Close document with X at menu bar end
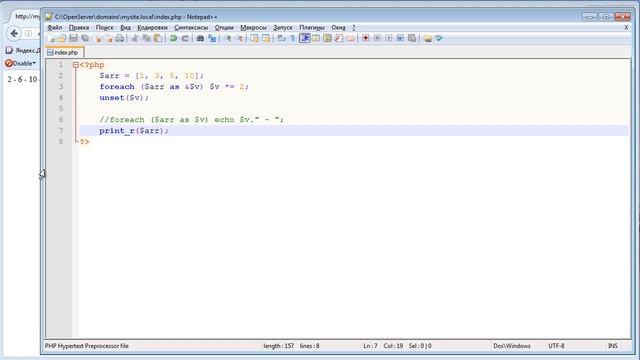640x360 pixels. tap(626, 27)
